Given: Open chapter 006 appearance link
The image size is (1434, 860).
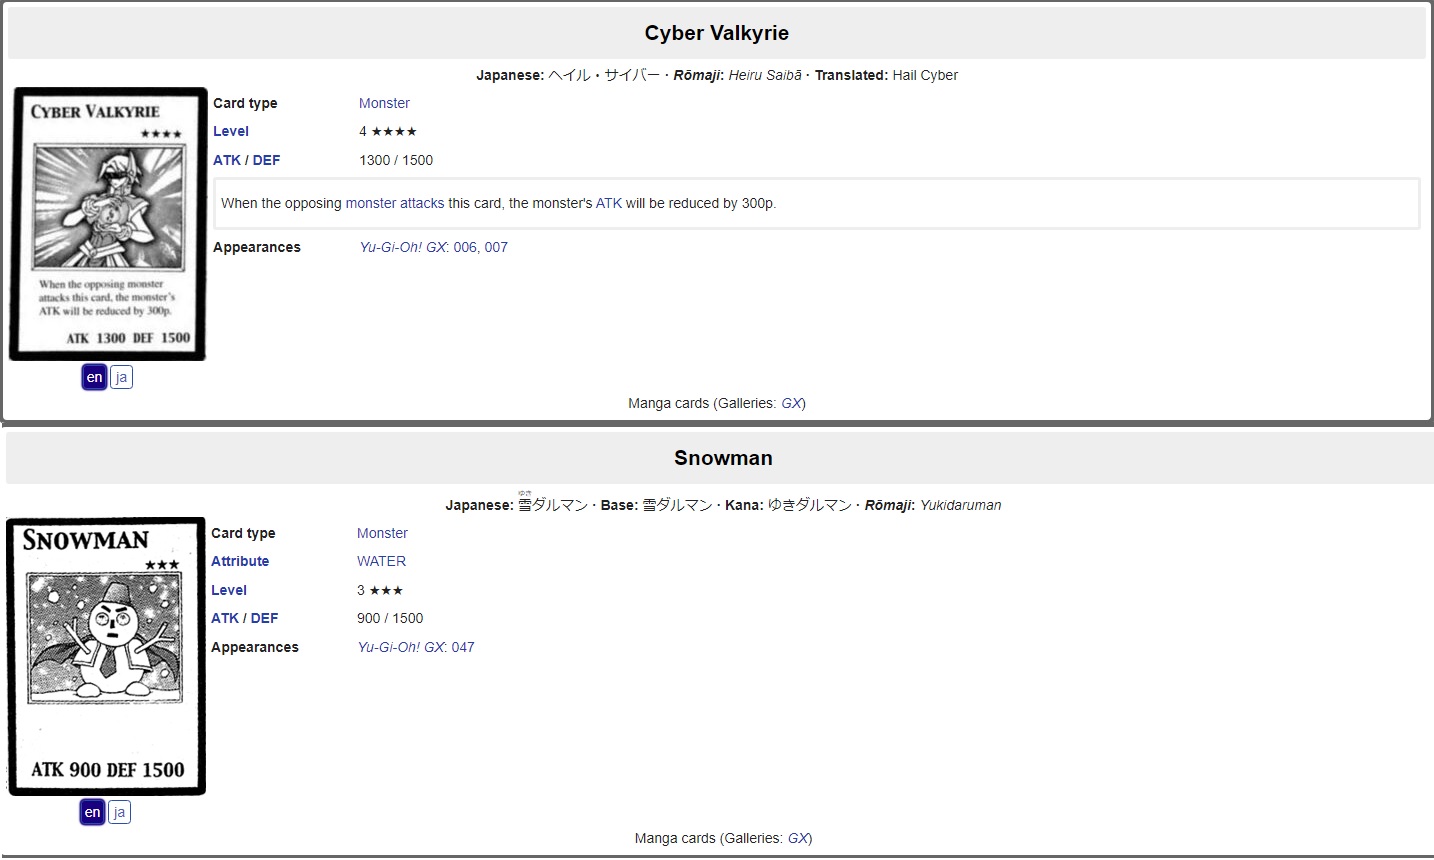Looking at the screenshot, I should pos(465,247).
